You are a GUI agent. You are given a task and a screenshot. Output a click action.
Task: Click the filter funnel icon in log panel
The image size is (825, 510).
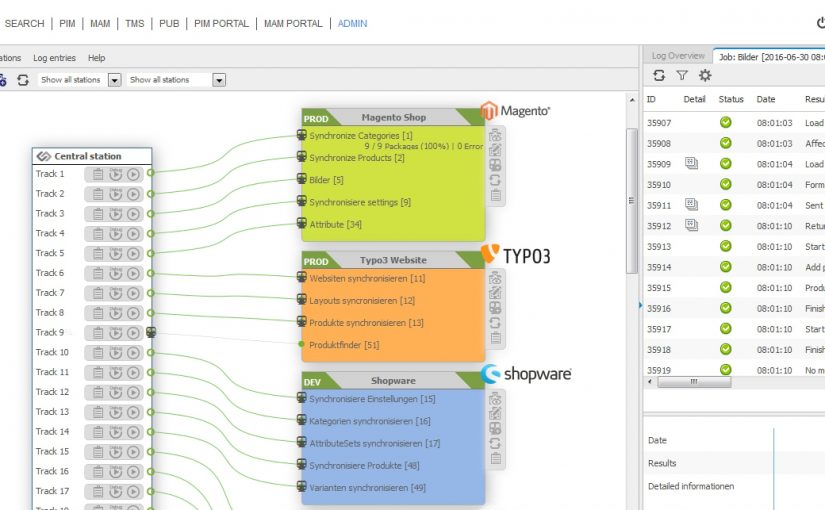click(682, 75)
